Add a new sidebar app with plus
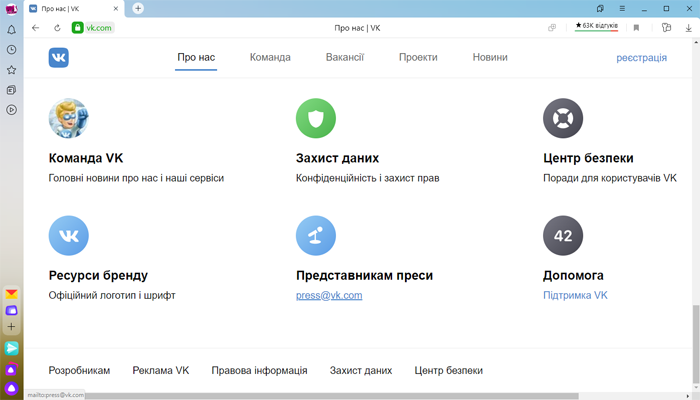Image resolution: width=700 pixels, height=400 pixels. pyautogui.click(x=12, y=326)
